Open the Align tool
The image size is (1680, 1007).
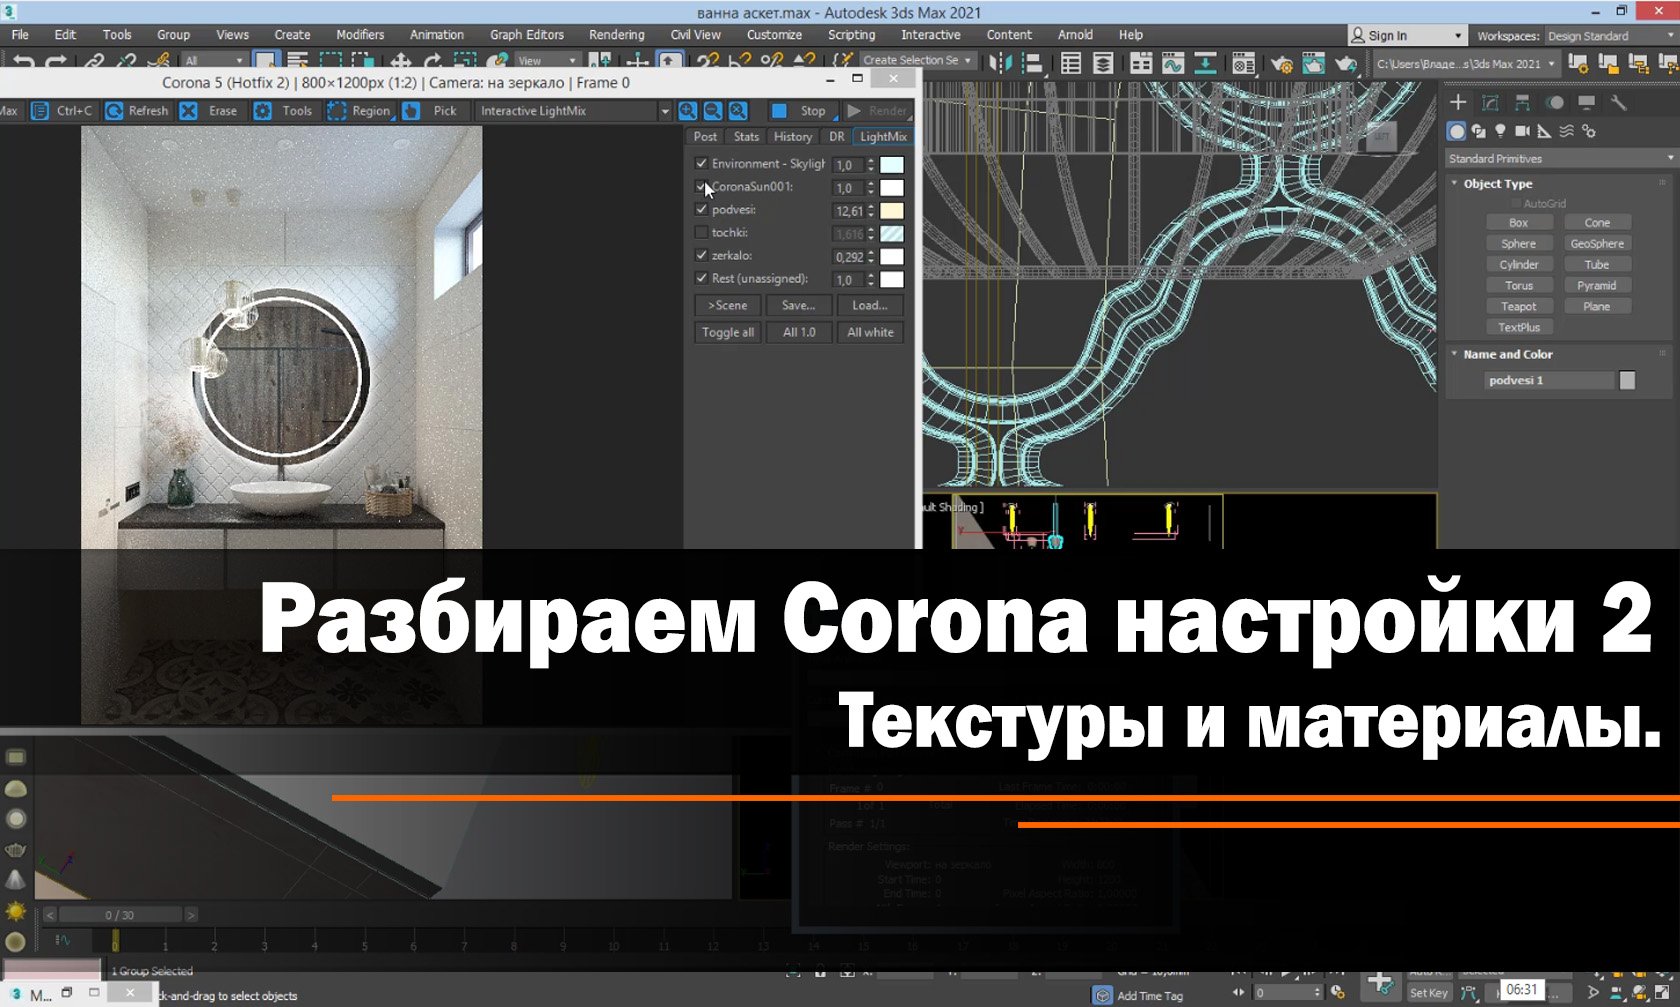(1031, 63)
